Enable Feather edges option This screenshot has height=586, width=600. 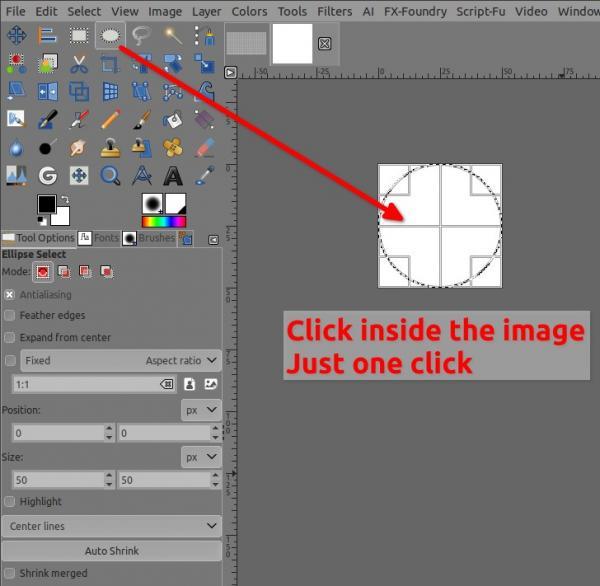coord(10,315)
